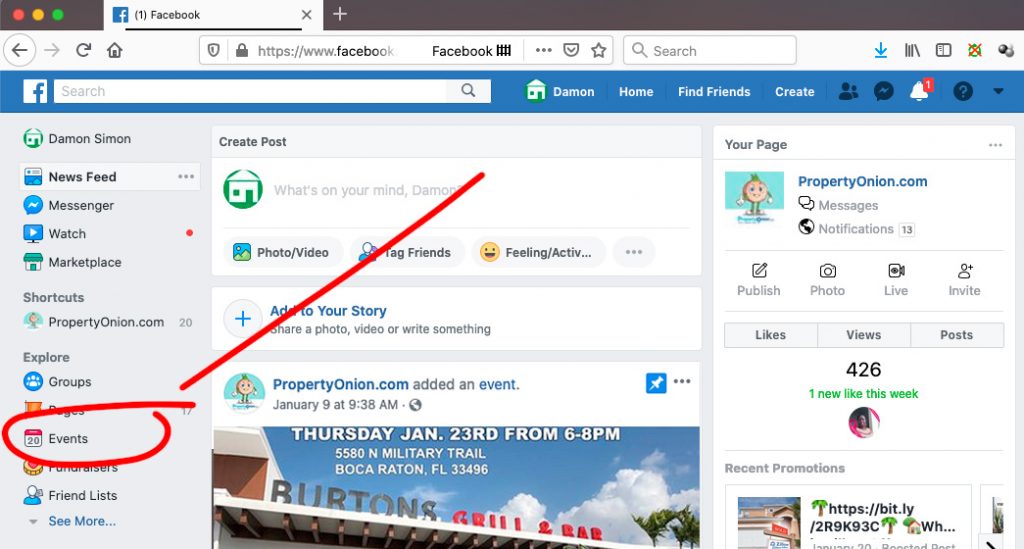Click Photo camera button in Your Page

pos(827,279)
